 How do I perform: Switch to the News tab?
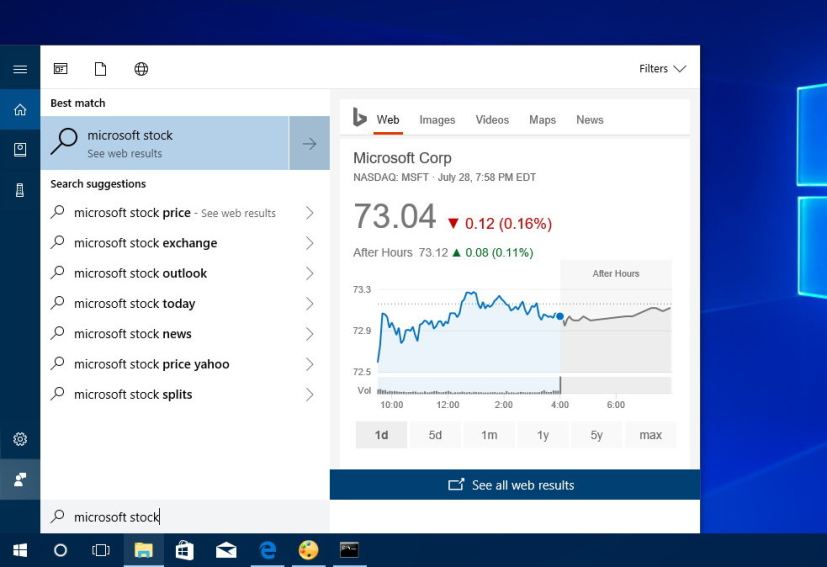(x=590, y=120)
